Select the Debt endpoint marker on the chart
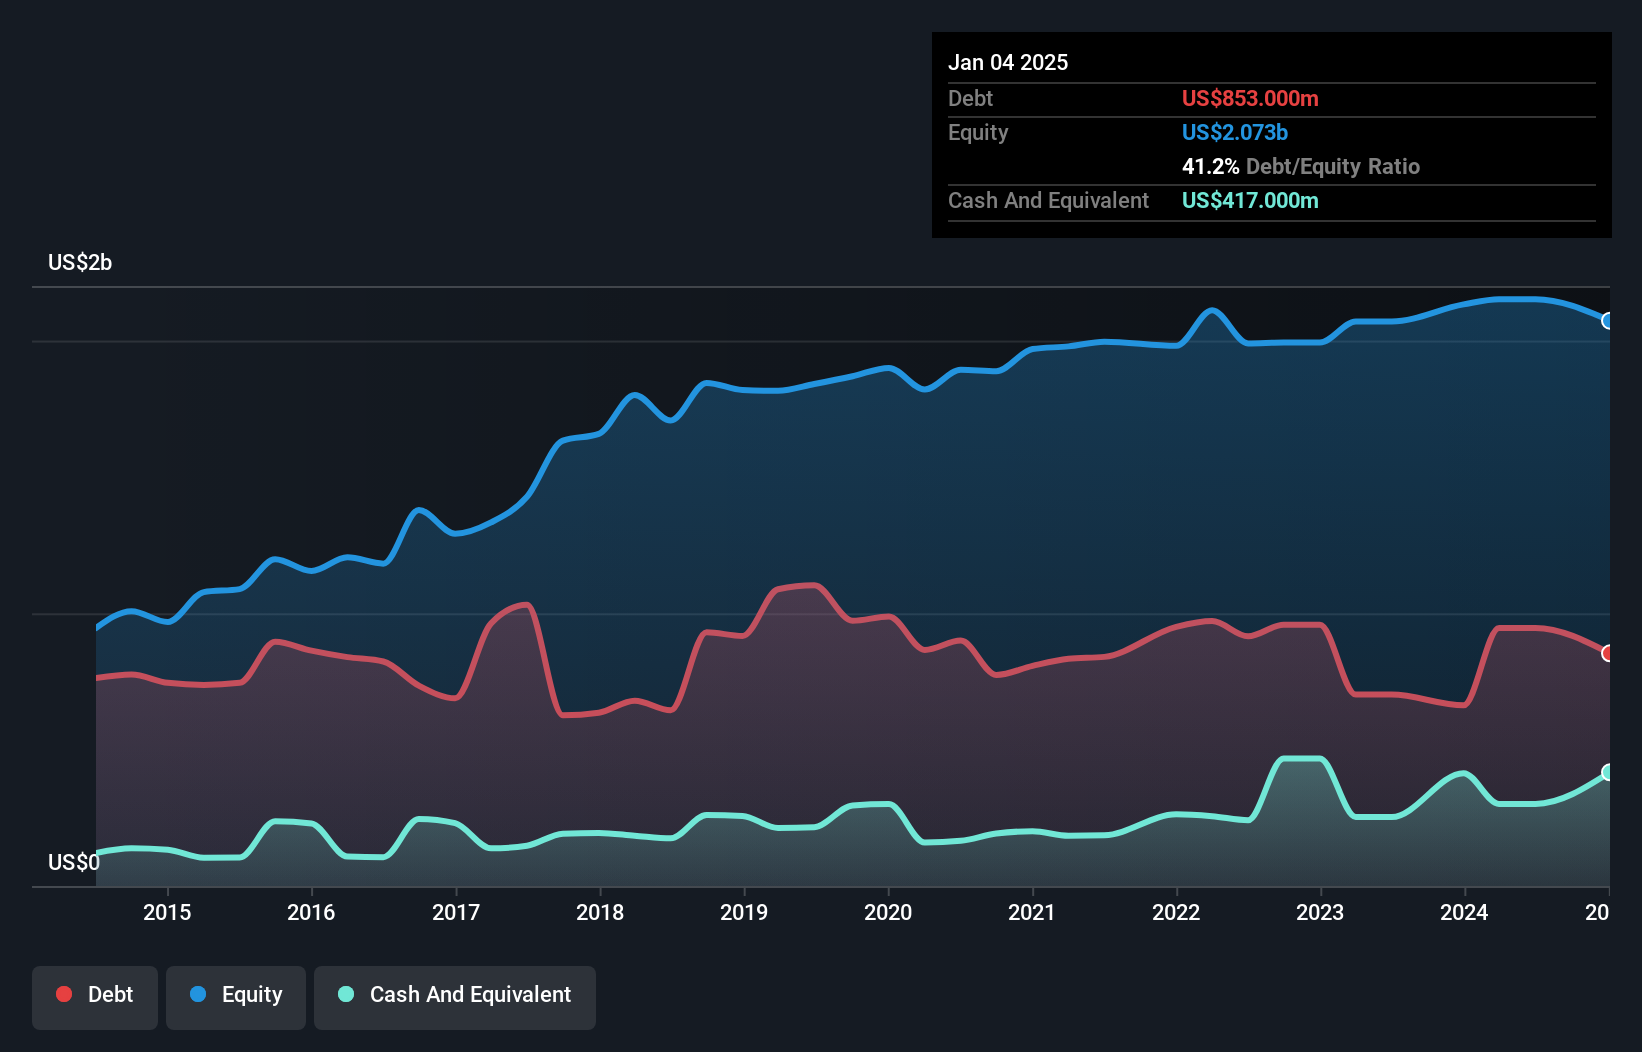 pyautogui.click(x=1606, y=653)
